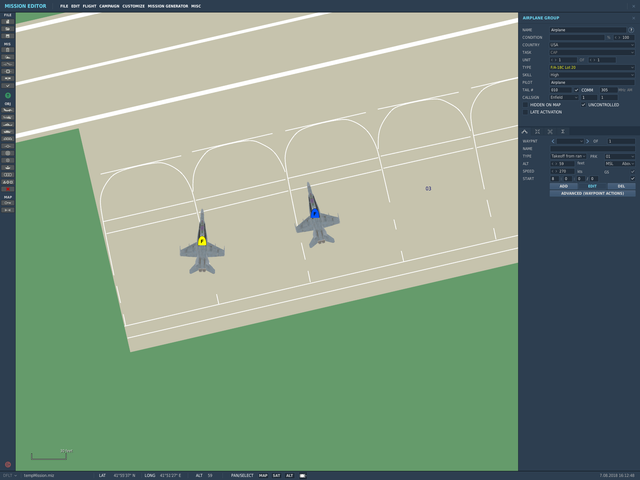Switch map view with MAP button
The image size is (640, 480).
click(263, 476)
